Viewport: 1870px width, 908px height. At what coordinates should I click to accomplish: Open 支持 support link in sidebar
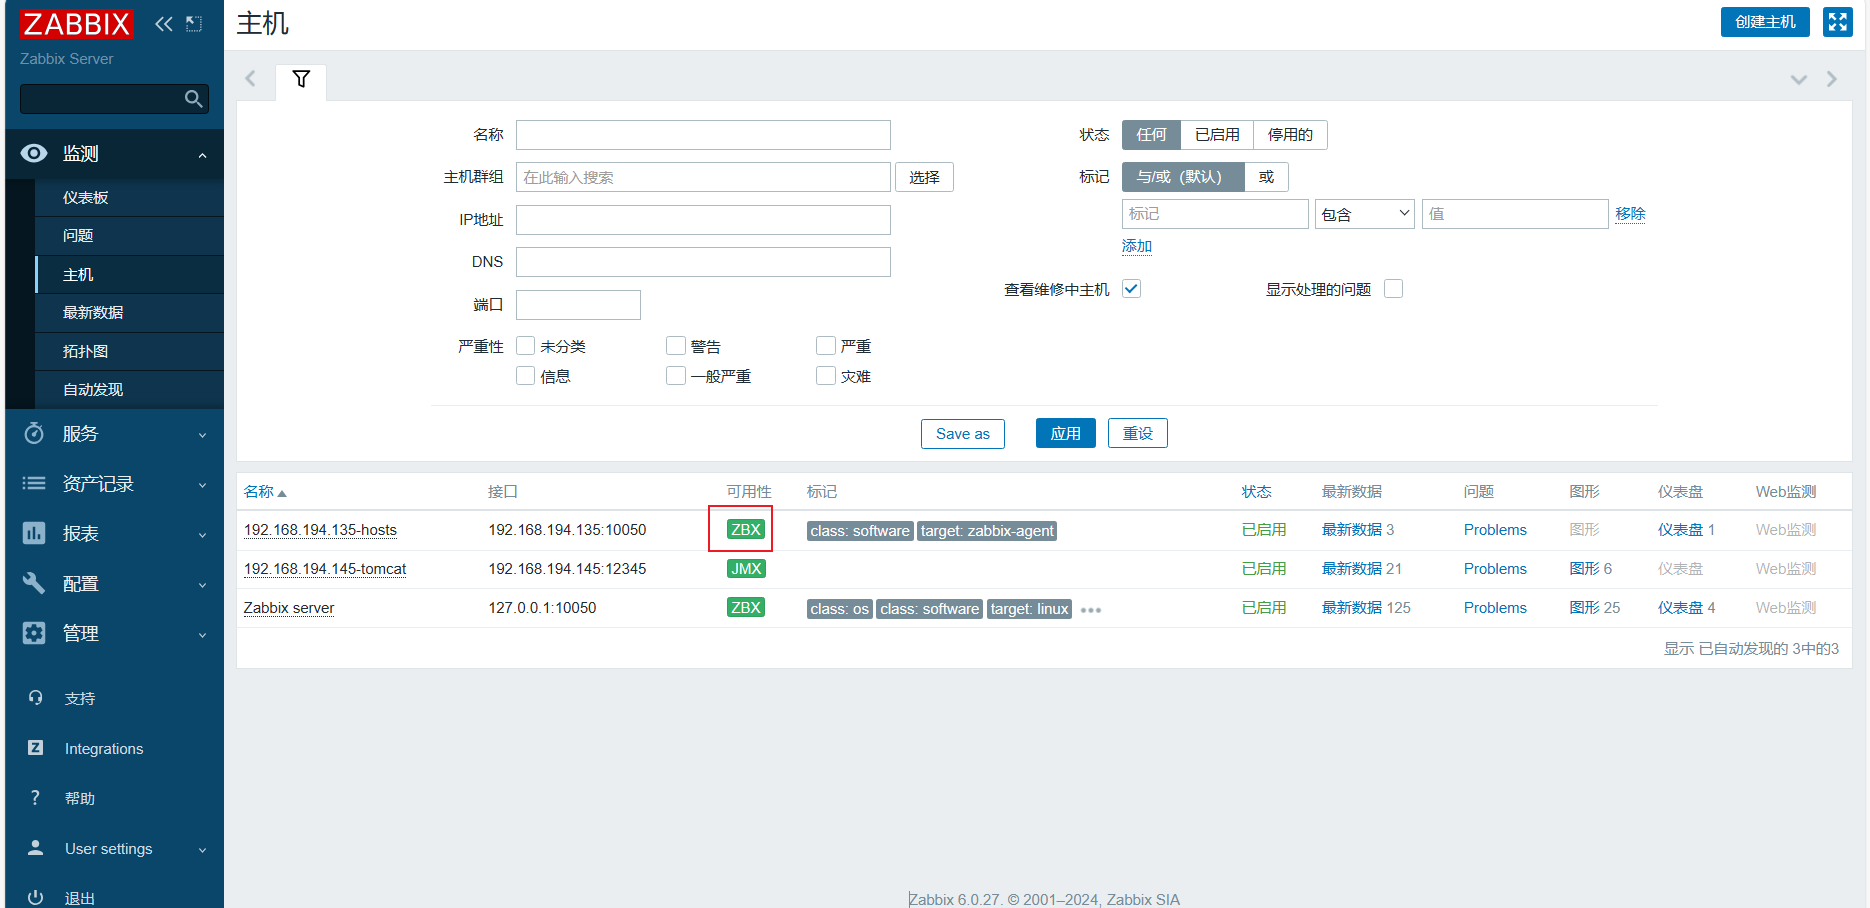80,698
